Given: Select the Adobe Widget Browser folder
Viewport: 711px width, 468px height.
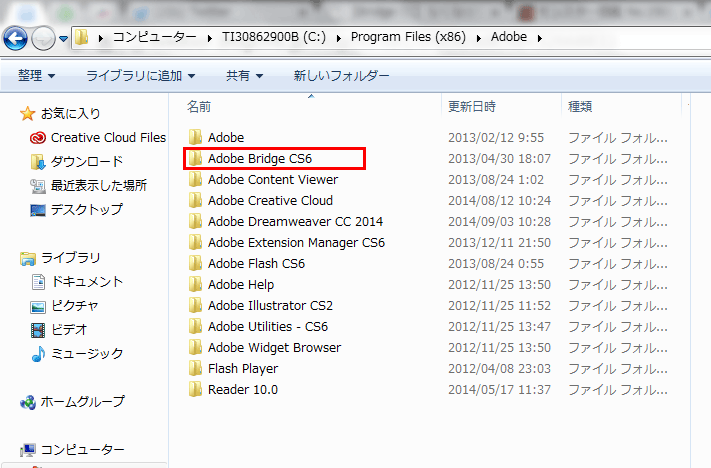Looking at the screenshot, I should click(x=274, y=348).
